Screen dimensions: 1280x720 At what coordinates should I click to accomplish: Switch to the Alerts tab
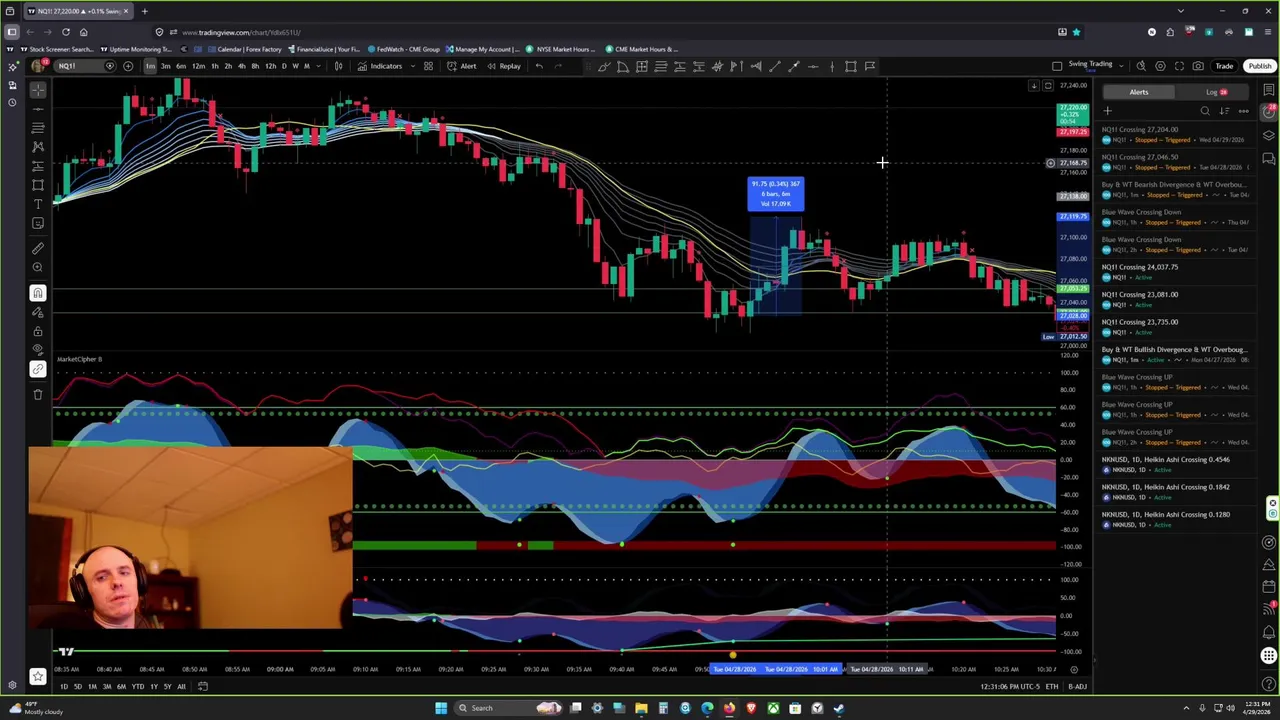point(1139,92)
